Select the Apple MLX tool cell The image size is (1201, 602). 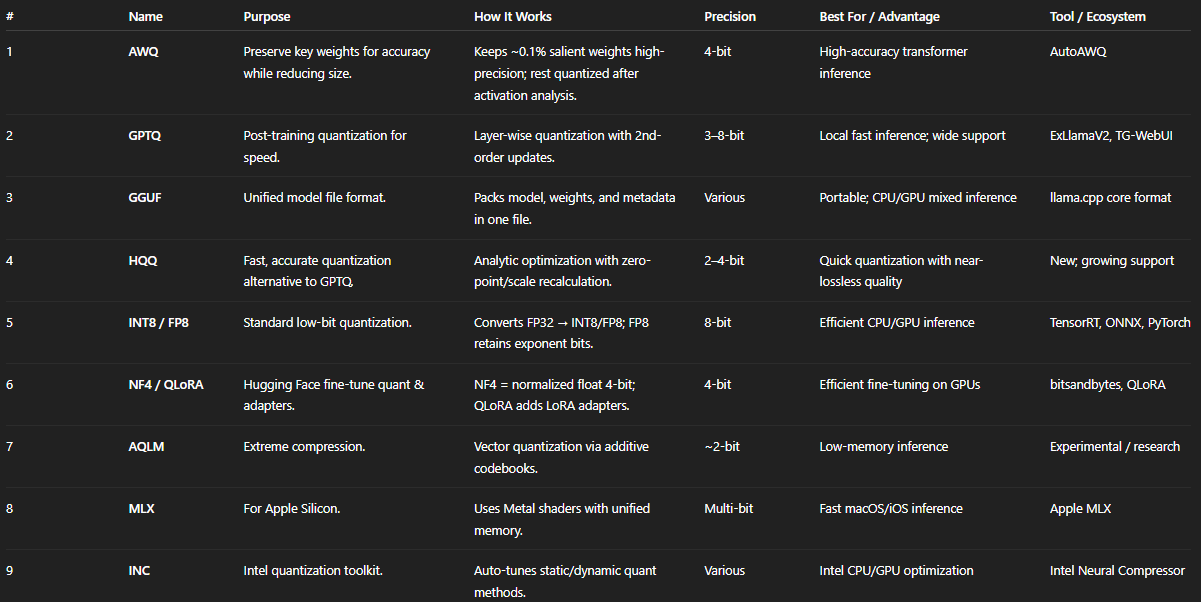[x=1080, y=509]
